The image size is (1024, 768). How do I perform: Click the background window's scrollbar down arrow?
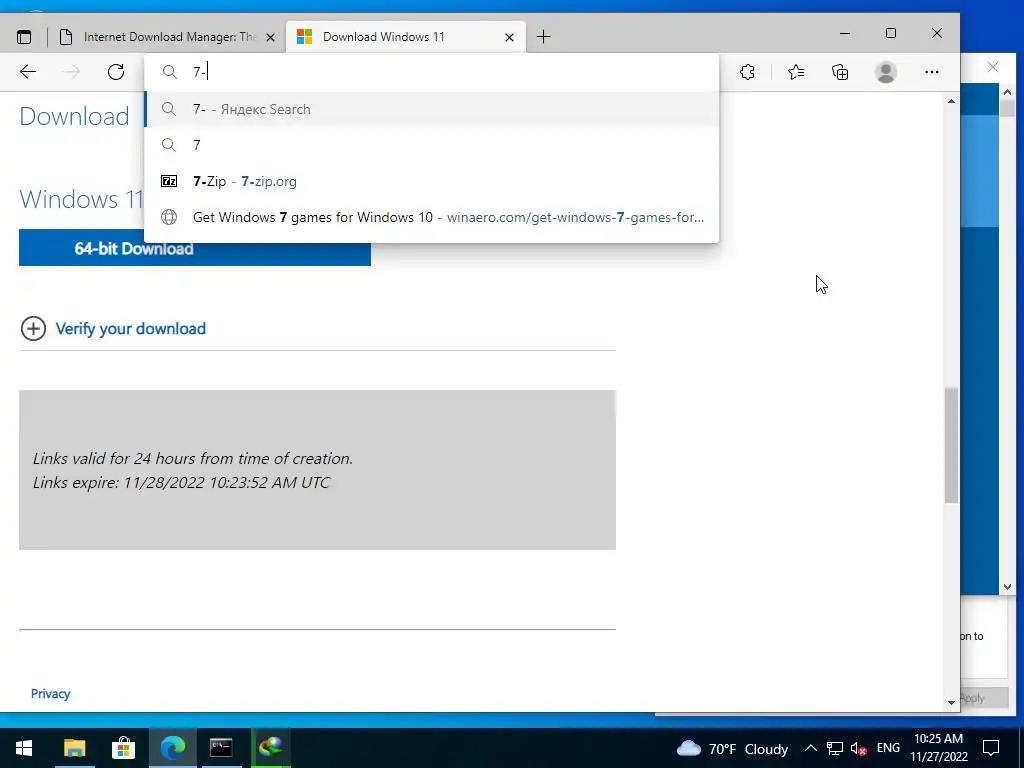pyautogui.click(x=1007, y=587)
